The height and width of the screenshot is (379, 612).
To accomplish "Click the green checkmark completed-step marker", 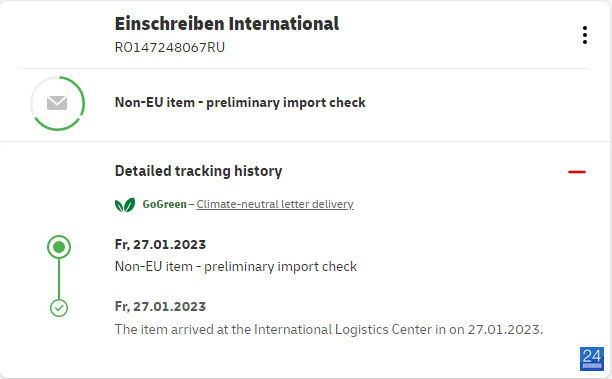I will 59,308.
